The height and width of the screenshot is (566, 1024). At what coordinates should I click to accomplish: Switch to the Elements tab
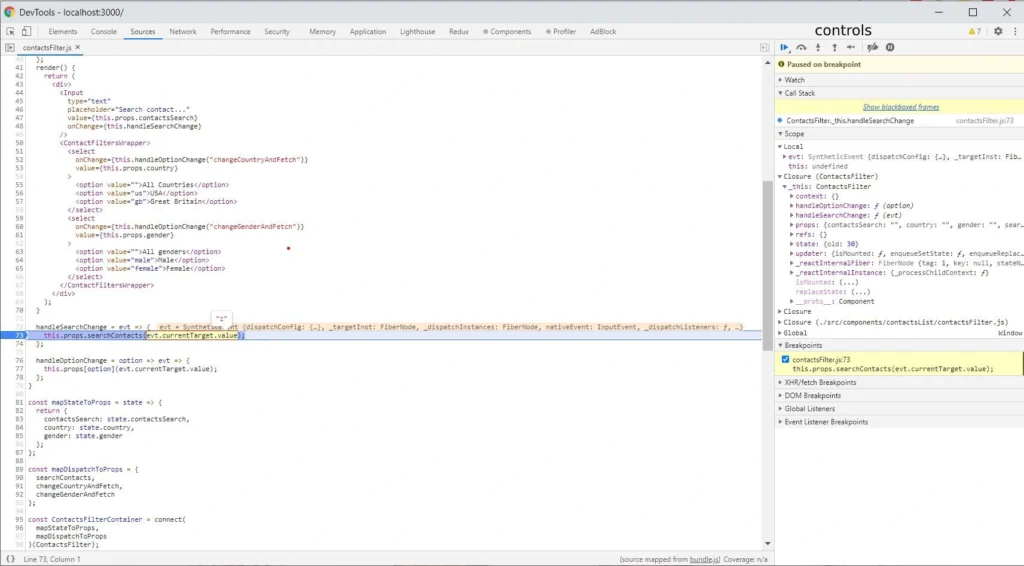coord(63,31)
